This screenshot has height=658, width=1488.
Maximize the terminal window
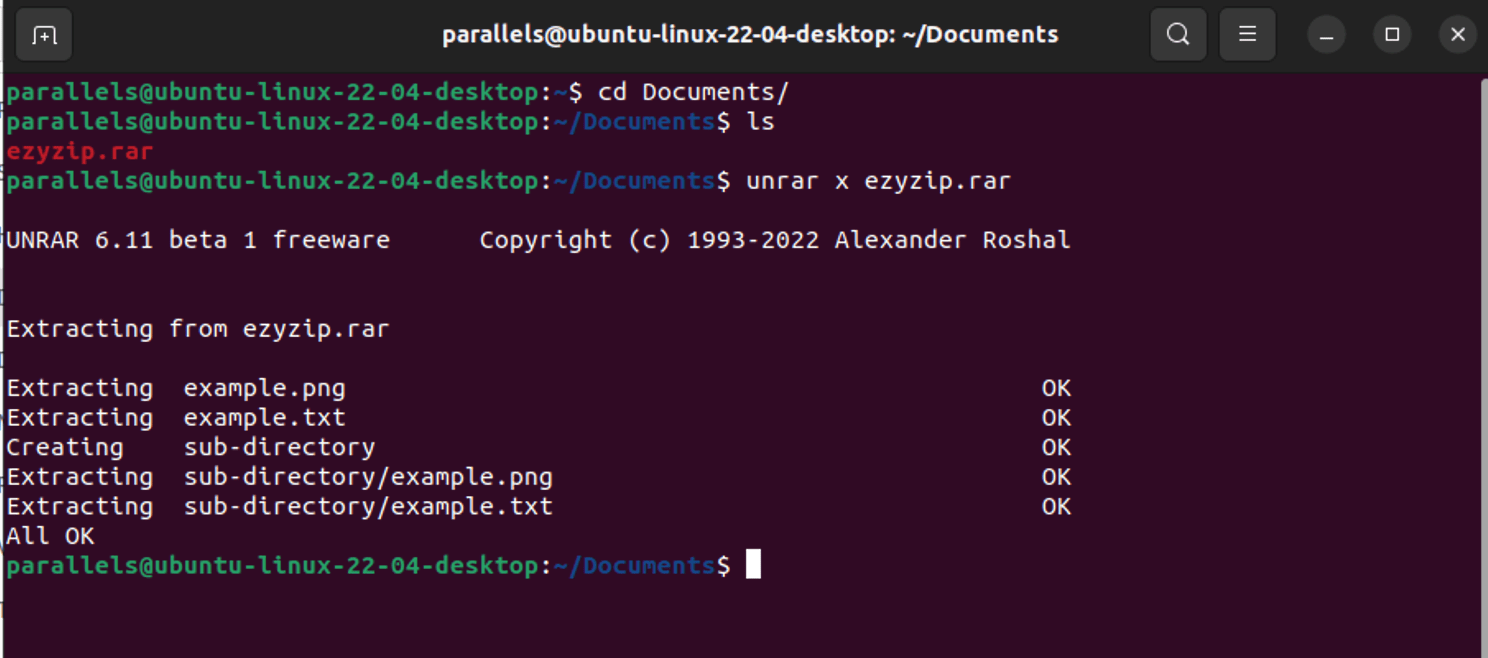click(1392, 35)
